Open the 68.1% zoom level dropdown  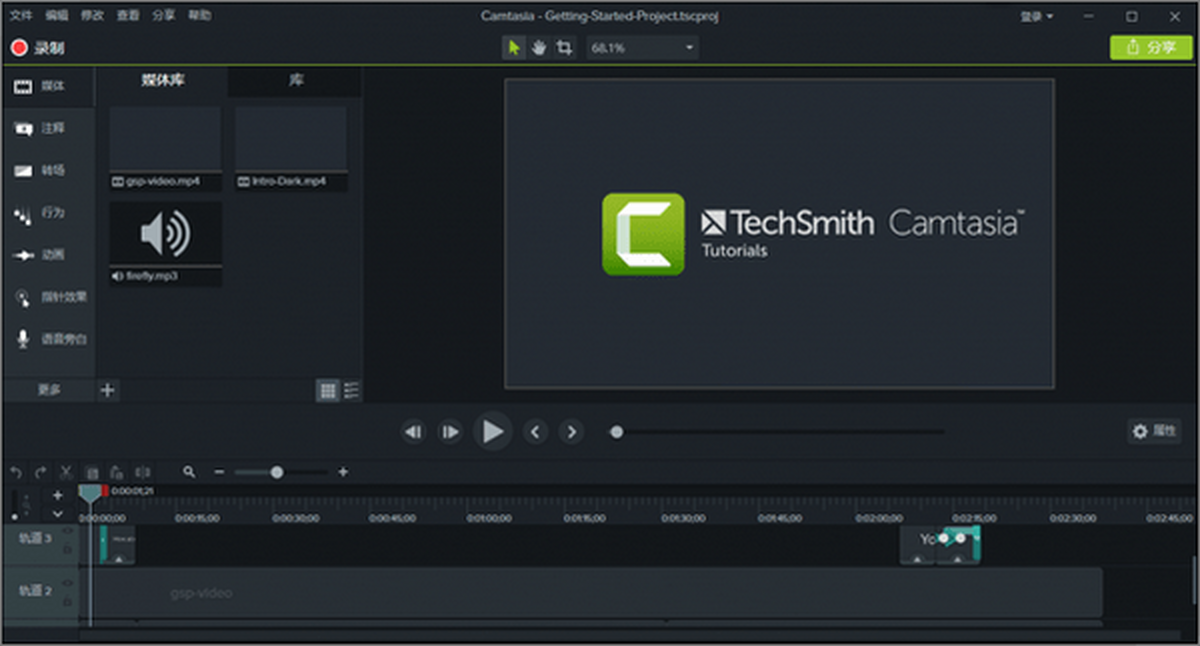point(641,47)
